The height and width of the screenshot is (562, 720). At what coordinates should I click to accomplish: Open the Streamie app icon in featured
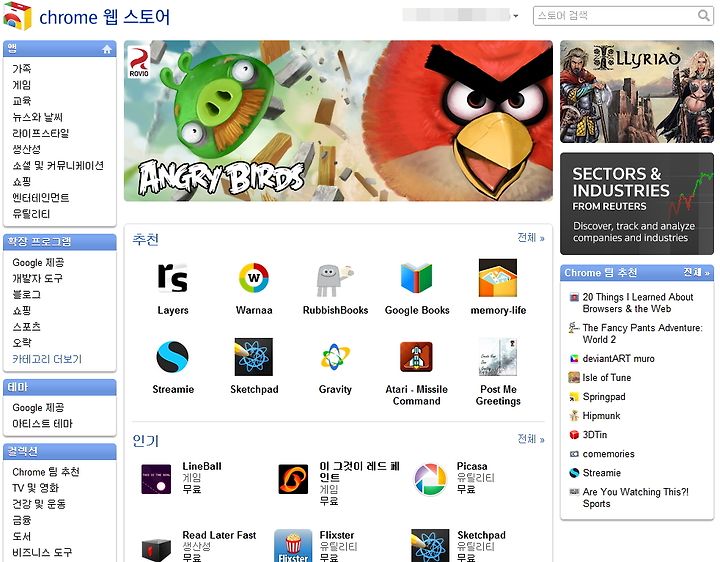(x=173, y=357)
